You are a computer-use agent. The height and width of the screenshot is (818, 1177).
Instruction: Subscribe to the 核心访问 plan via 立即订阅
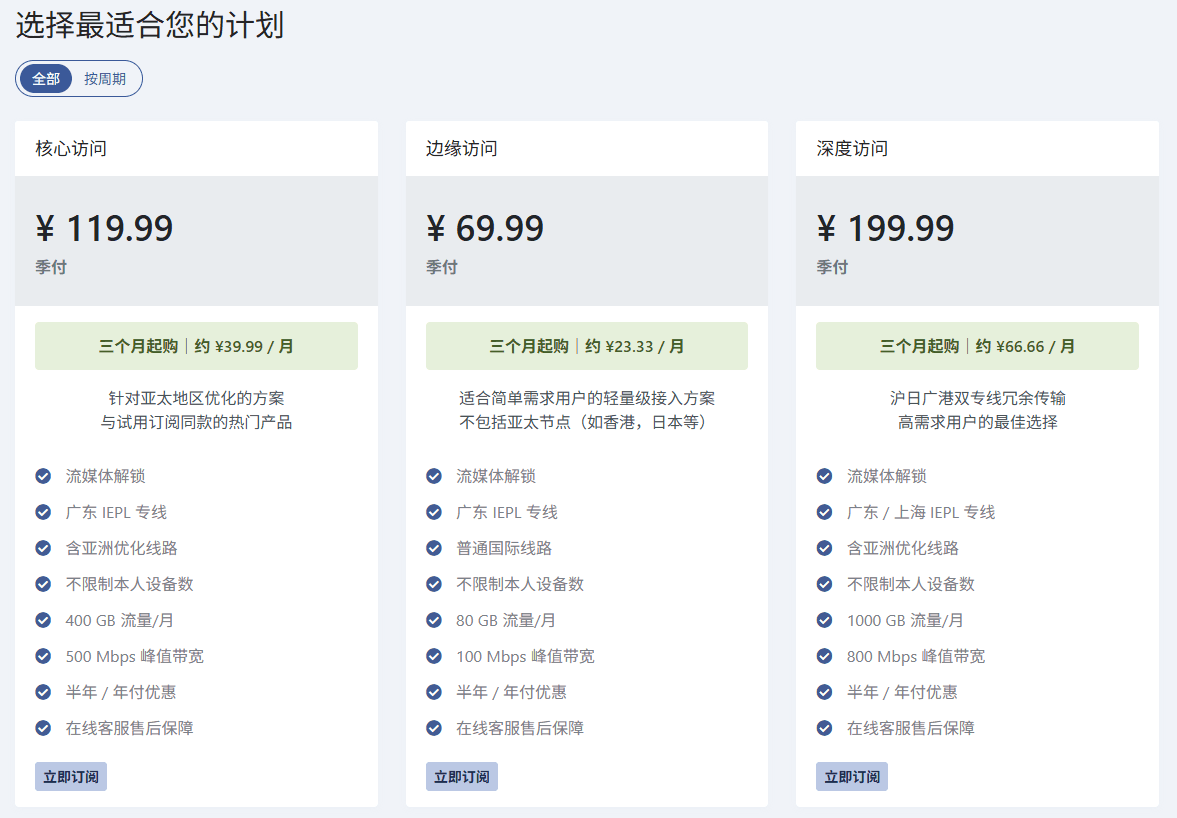tap(71, 777)
